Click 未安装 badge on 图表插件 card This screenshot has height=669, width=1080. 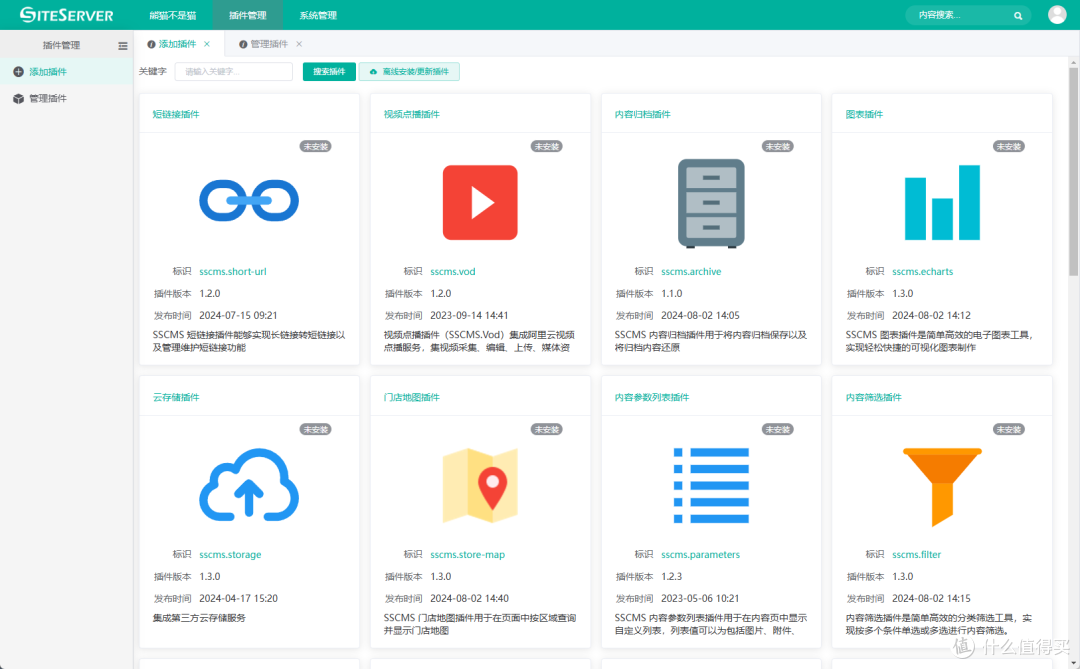point(1008,146)
